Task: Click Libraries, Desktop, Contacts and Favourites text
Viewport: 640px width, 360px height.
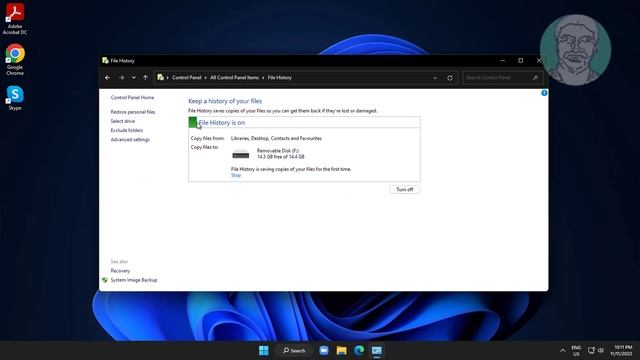Action: (276, 138)
